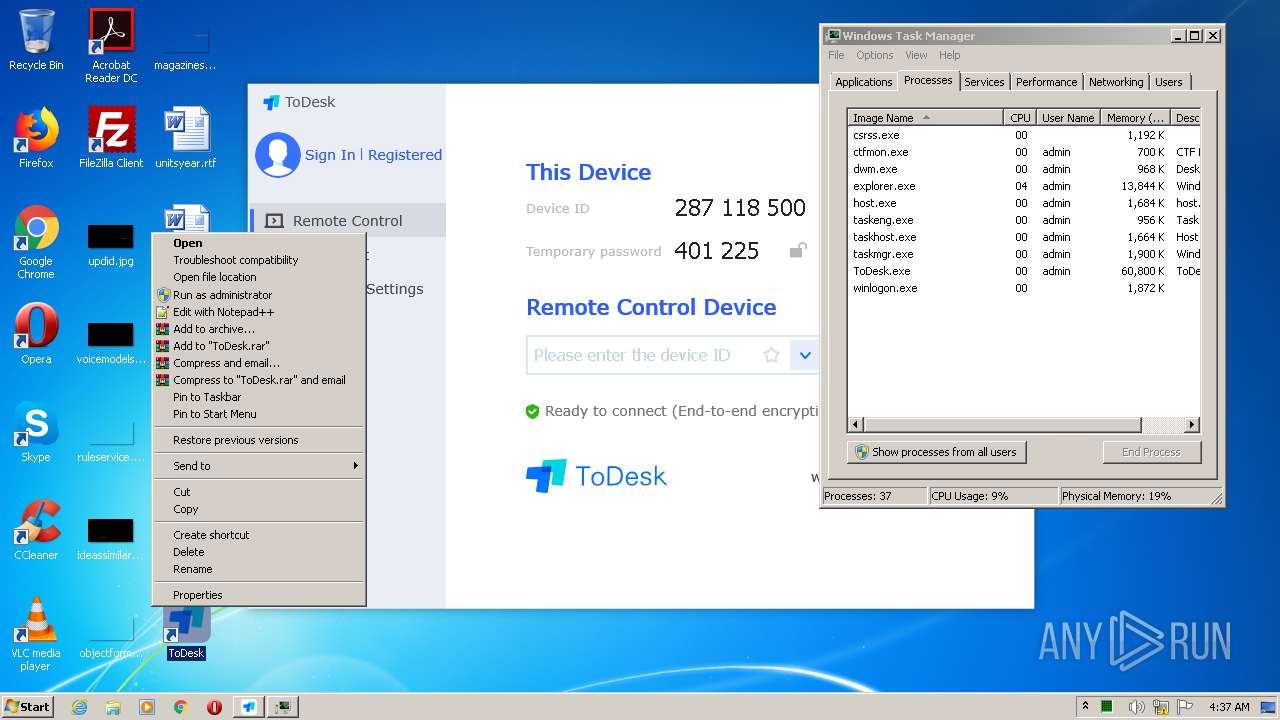Screen dimensions: 1280x720
Task: Choose Pin to Taskbar
Action: (259, 397)
